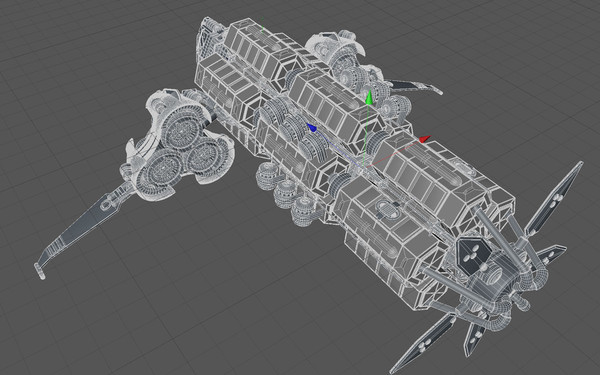The height and width of the screenshot is (375, 600).
Task: Click the blue Z-axis gizmo arrow
Action: pos(311,128)
